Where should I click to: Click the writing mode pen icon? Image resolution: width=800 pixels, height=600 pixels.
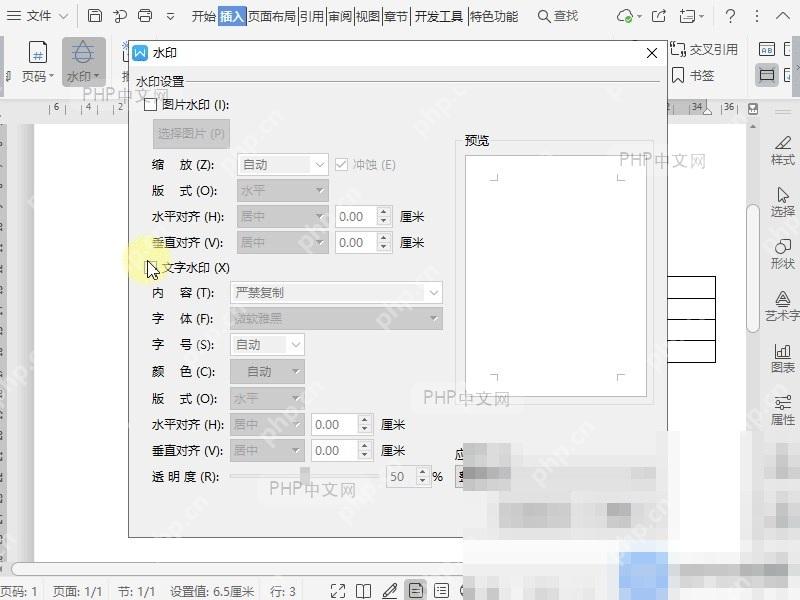tap(389, 591)
